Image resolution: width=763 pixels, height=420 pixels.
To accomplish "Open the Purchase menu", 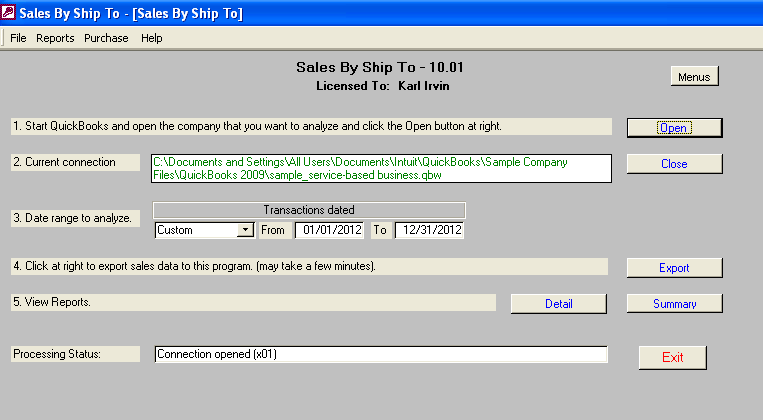I will pyautogui.click(x=106, y=38).
